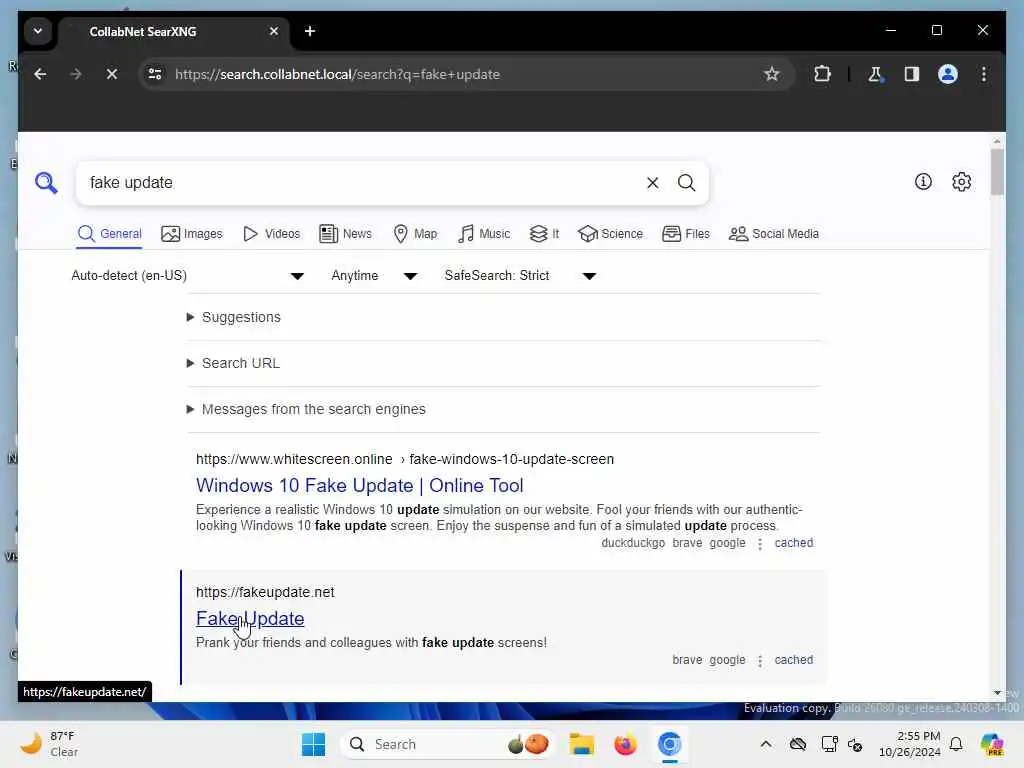Switch to the Map category tab

click(415, 234)
